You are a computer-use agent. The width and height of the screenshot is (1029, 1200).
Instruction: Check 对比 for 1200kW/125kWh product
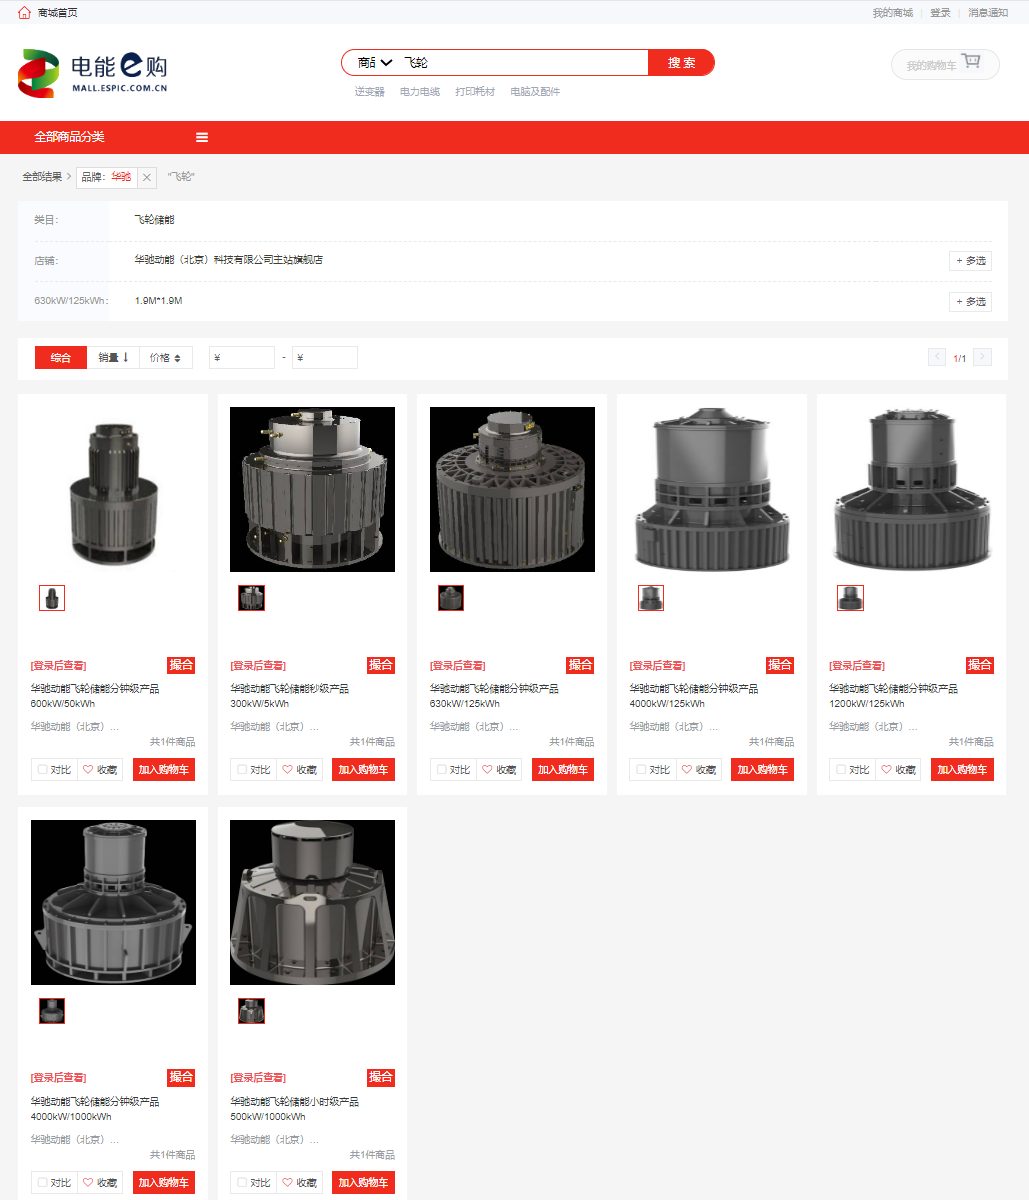tap(841, 770)
